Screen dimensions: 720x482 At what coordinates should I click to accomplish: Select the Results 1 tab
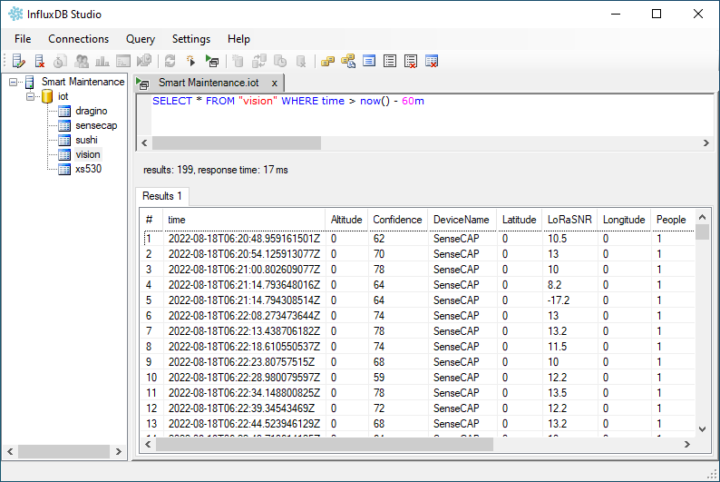(x=162, y=196)
